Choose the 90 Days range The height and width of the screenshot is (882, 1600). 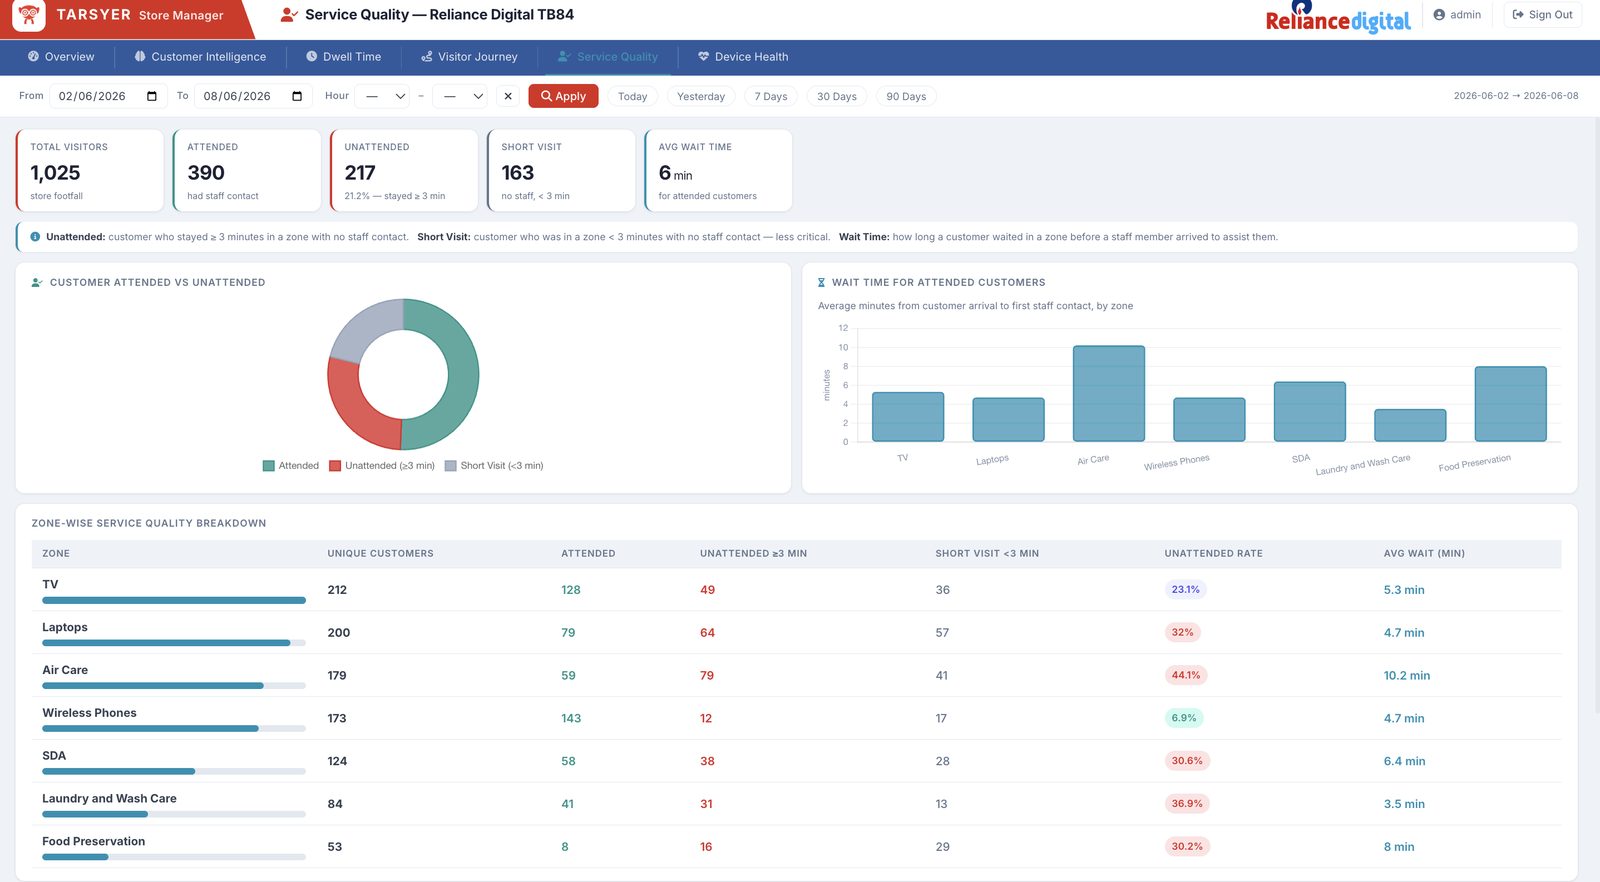click(906, 97)
